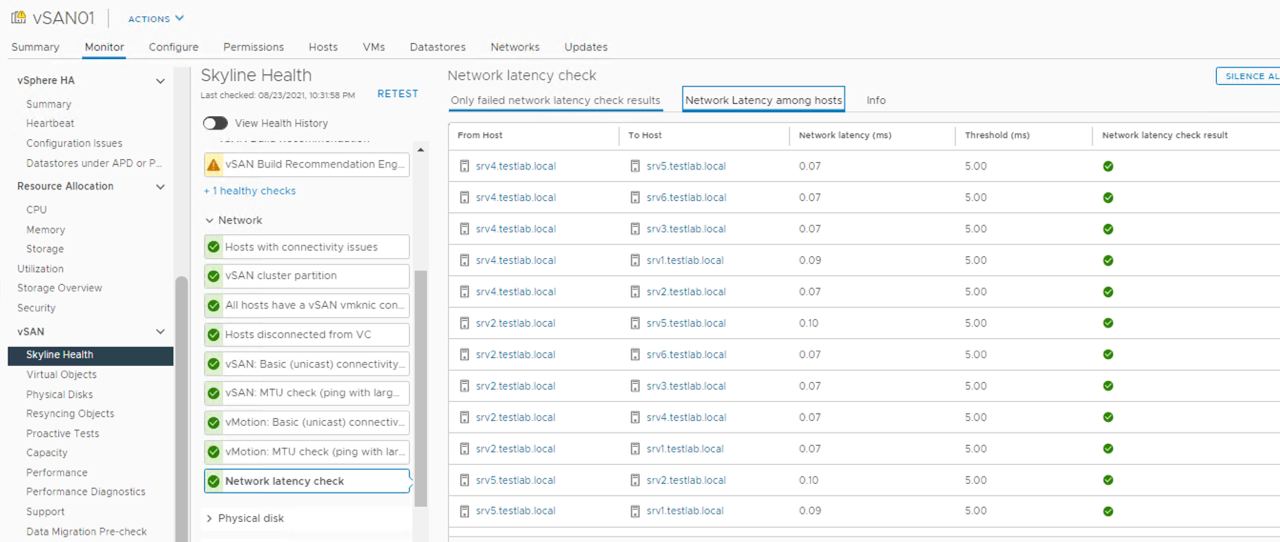1280x542 pixels.
Task: Click host icon beside srv1 in last srv5 row
Action: click(x=636, y=511)
